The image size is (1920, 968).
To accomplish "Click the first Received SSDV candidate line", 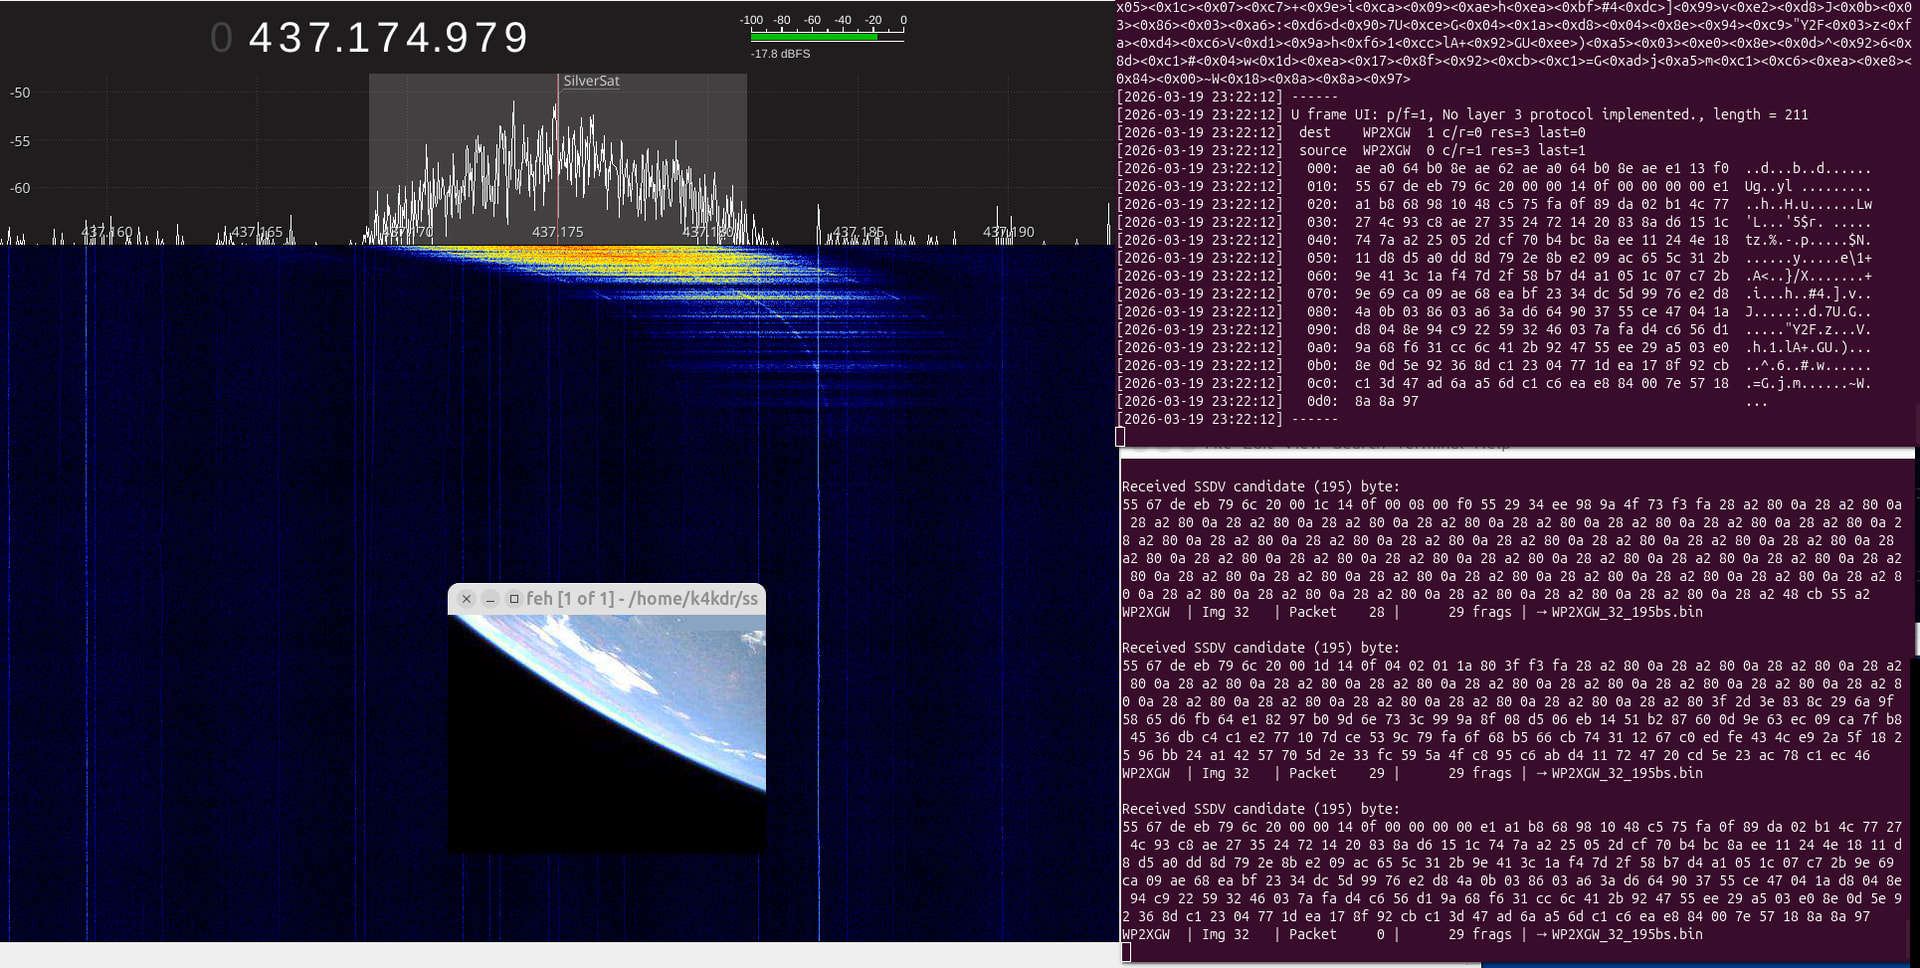I will [1260, 487].
